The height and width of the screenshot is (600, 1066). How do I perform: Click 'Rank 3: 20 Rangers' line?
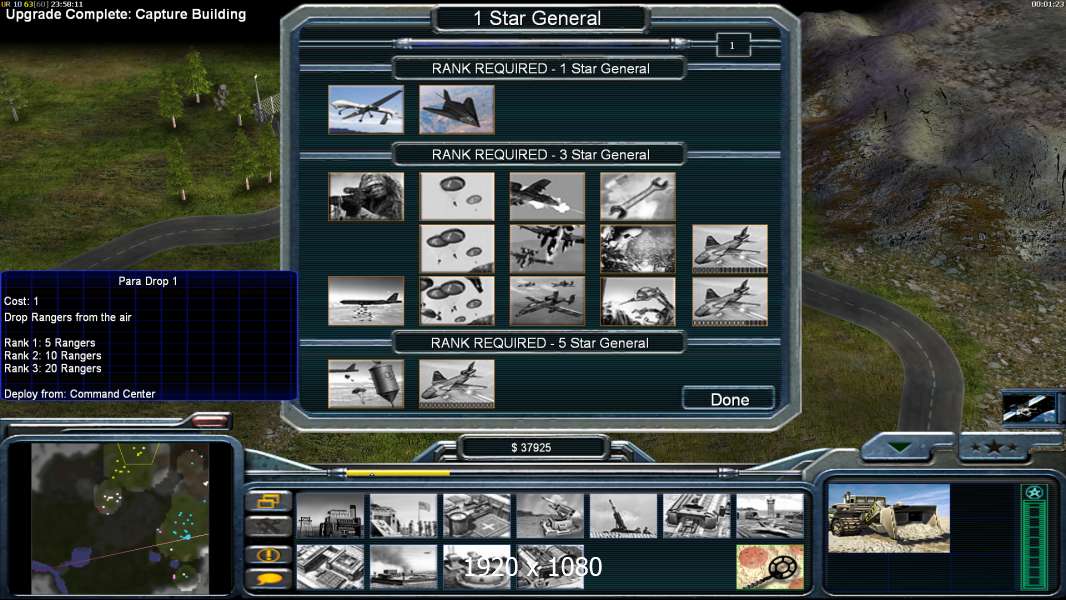(x=52, y=368)
